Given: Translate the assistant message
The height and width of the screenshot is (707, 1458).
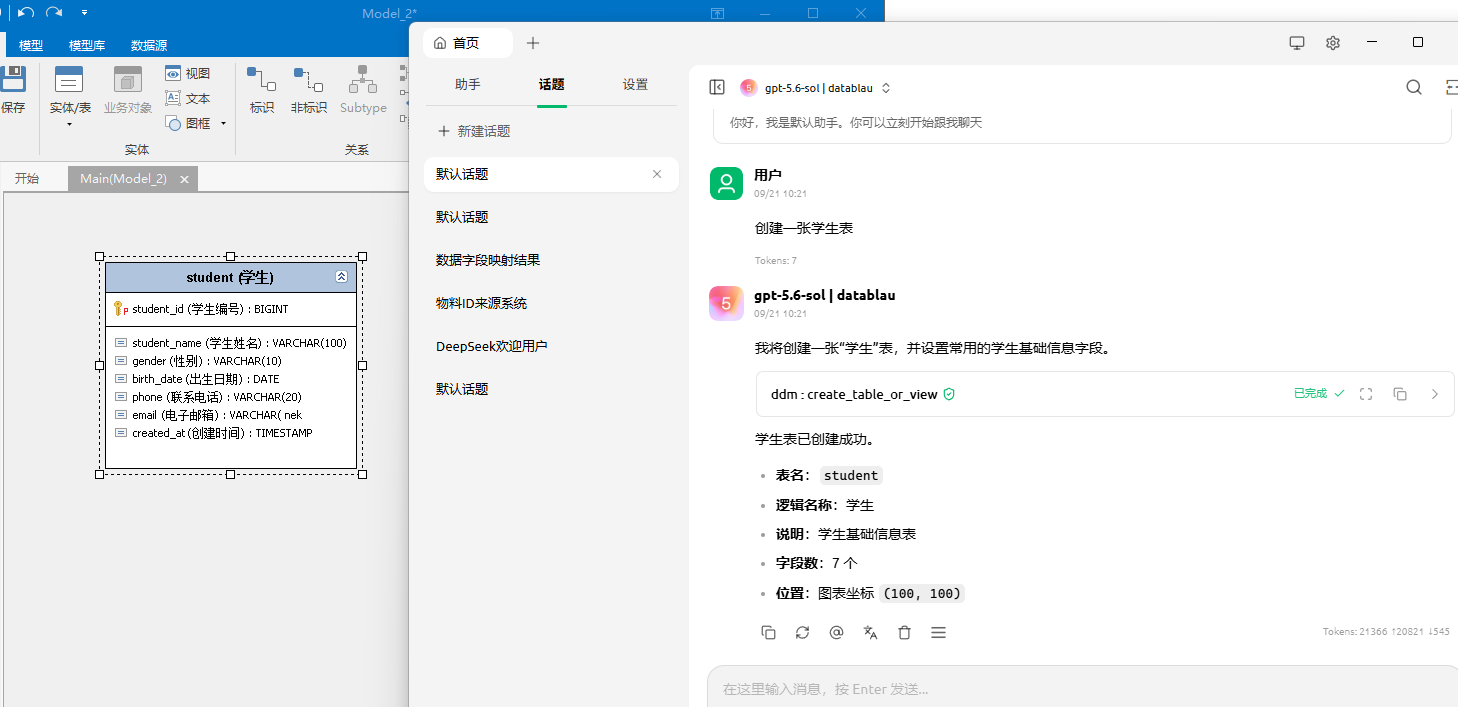Looking at the screenshot, I should [870, 632].
